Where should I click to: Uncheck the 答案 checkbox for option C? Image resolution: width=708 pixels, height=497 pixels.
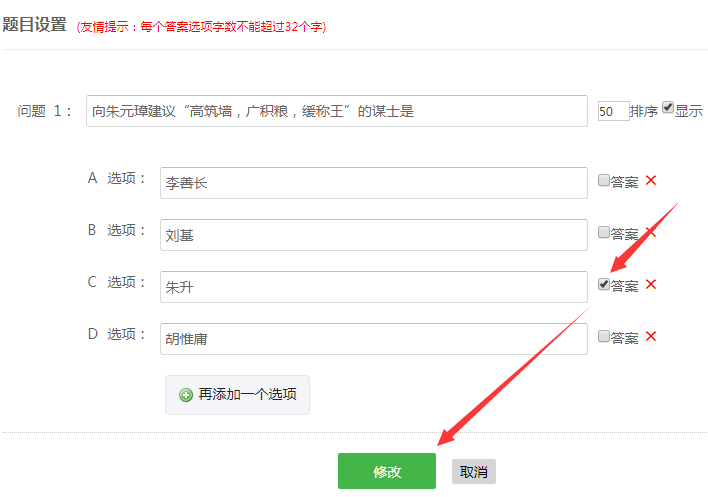click(604, 284)
